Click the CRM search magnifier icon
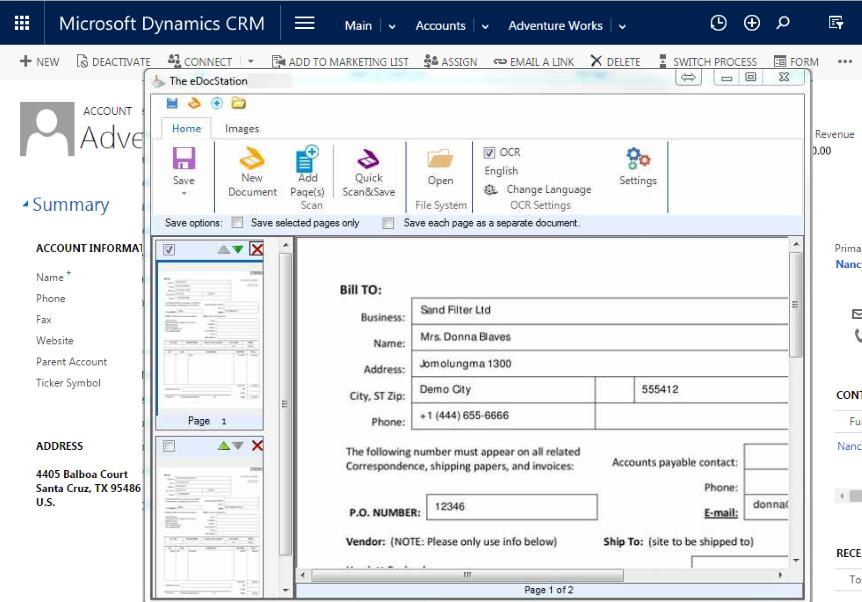 783,24
